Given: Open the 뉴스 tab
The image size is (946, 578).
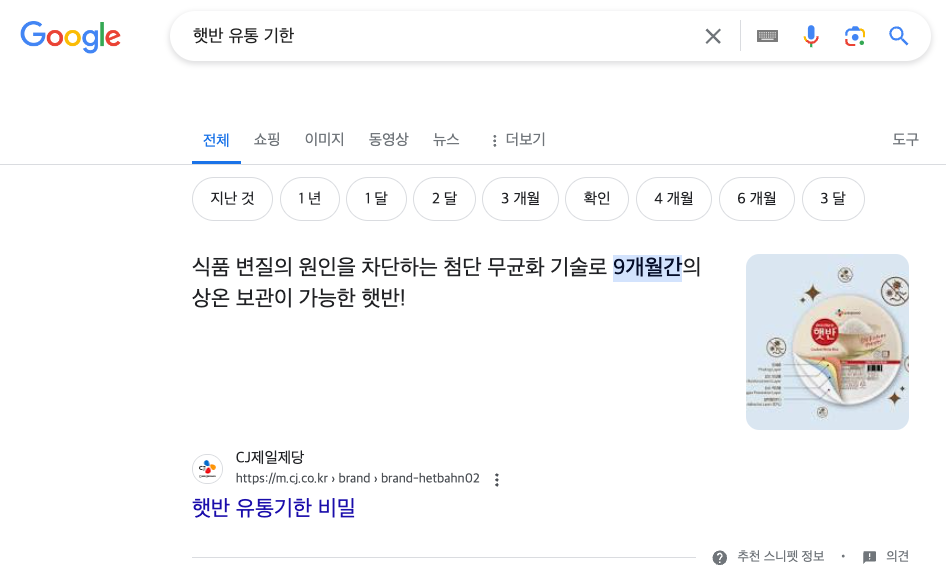Looking at the screenshot, I should coord(446,140).
